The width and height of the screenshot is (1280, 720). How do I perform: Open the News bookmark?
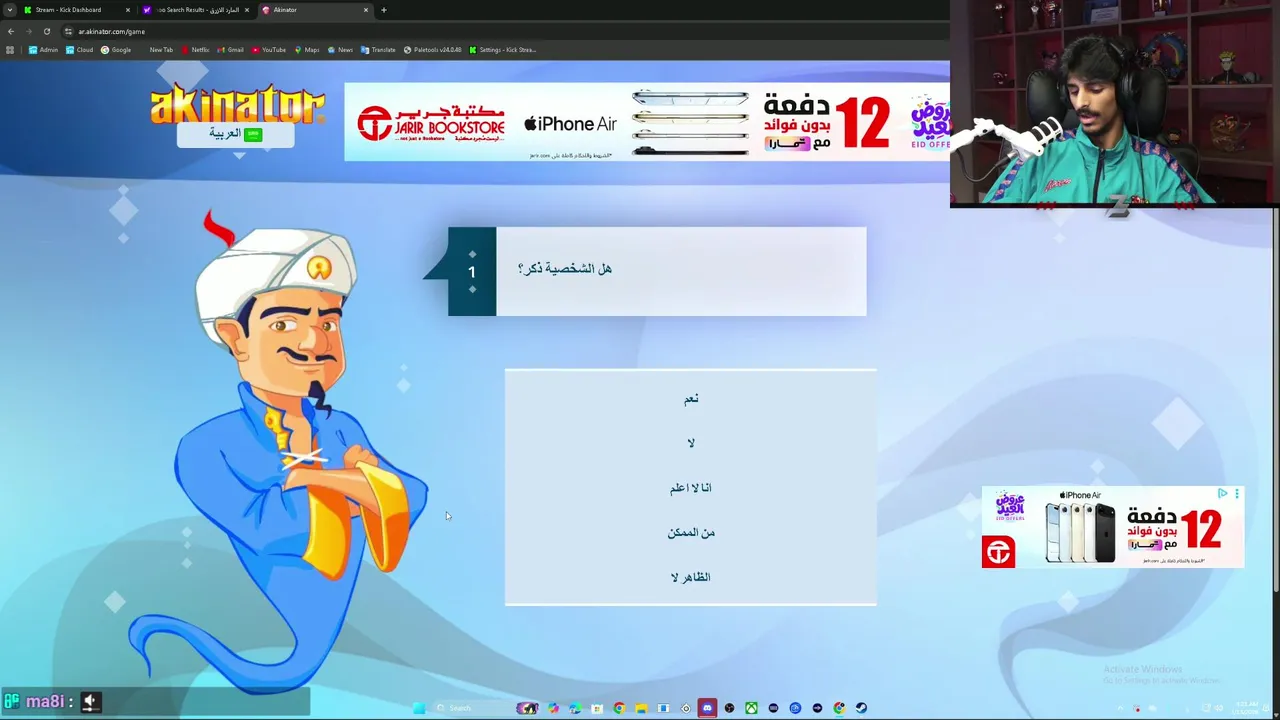[x=340, y=50]
